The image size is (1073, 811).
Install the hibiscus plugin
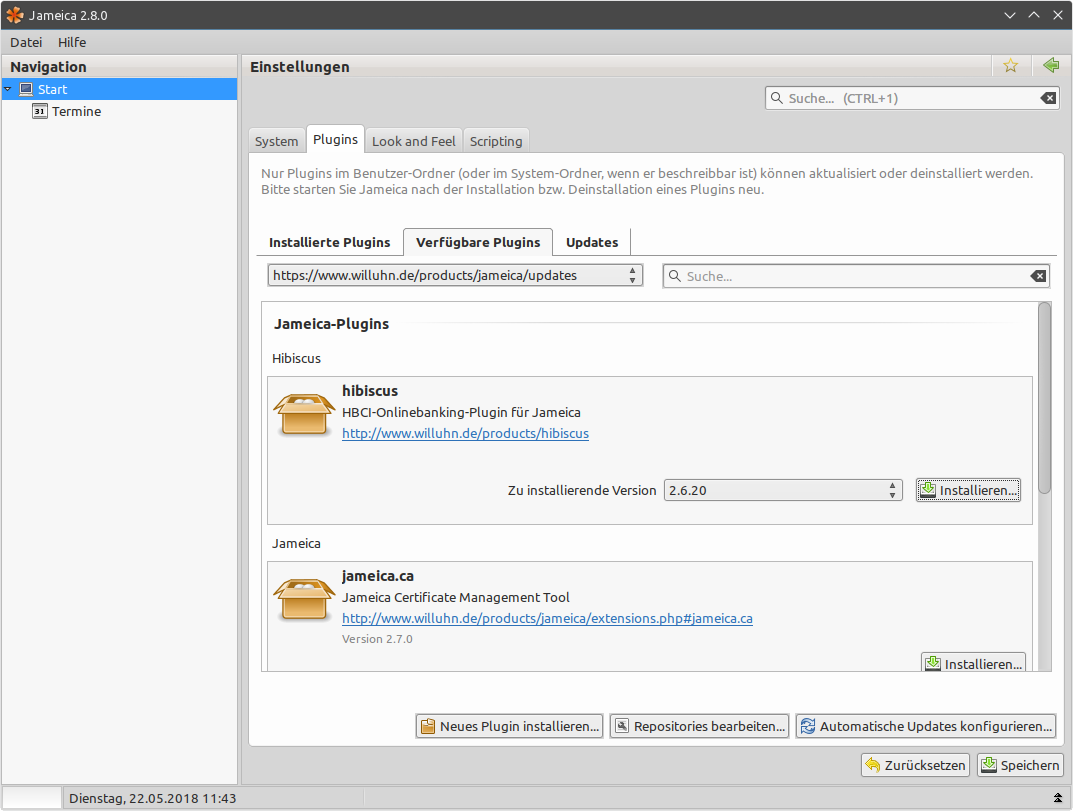pyautogui.click(x=968, y=490)
